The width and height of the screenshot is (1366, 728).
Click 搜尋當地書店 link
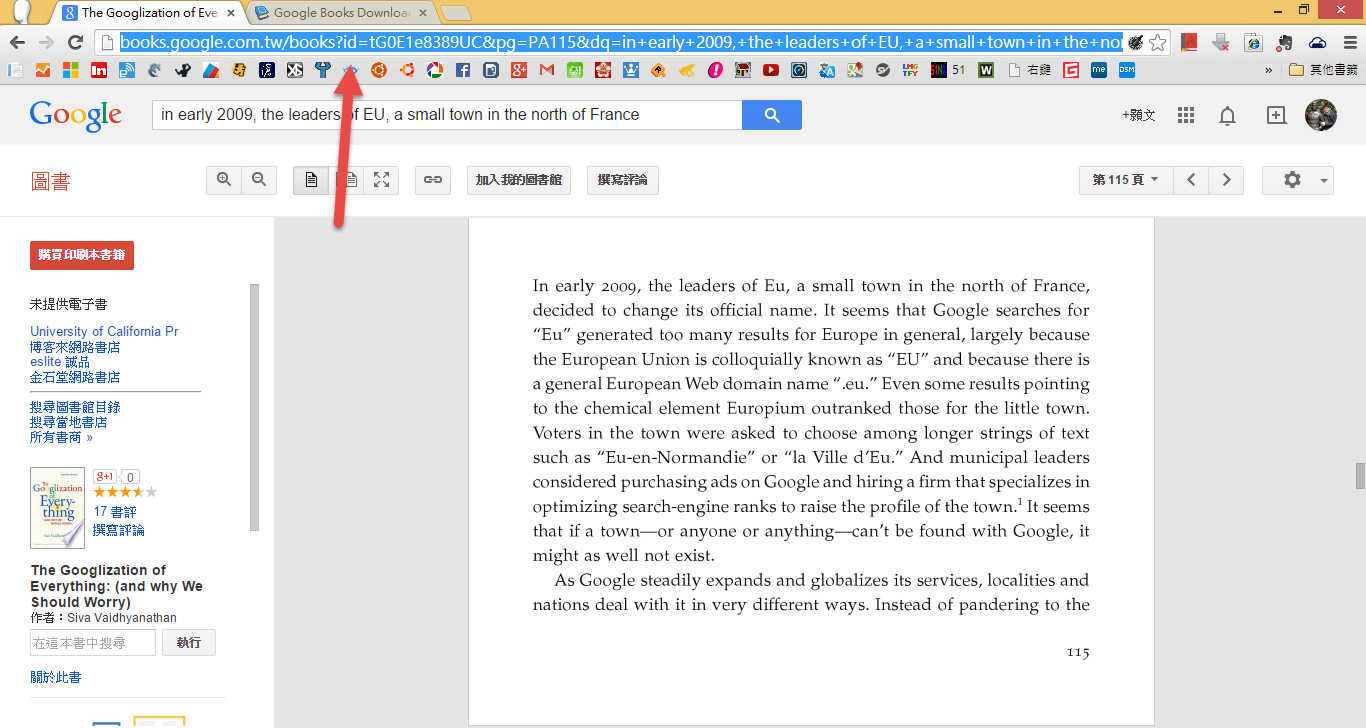[68, 422]
